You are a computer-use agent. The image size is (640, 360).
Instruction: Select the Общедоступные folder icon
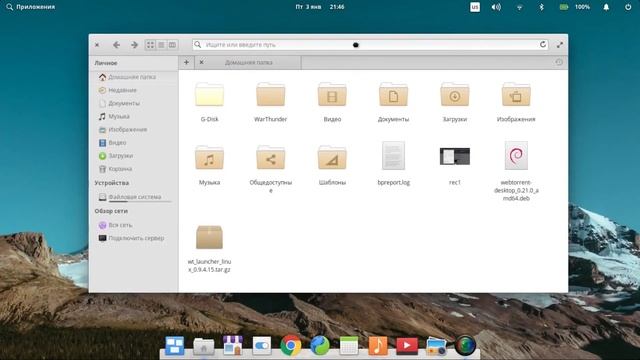271,158
